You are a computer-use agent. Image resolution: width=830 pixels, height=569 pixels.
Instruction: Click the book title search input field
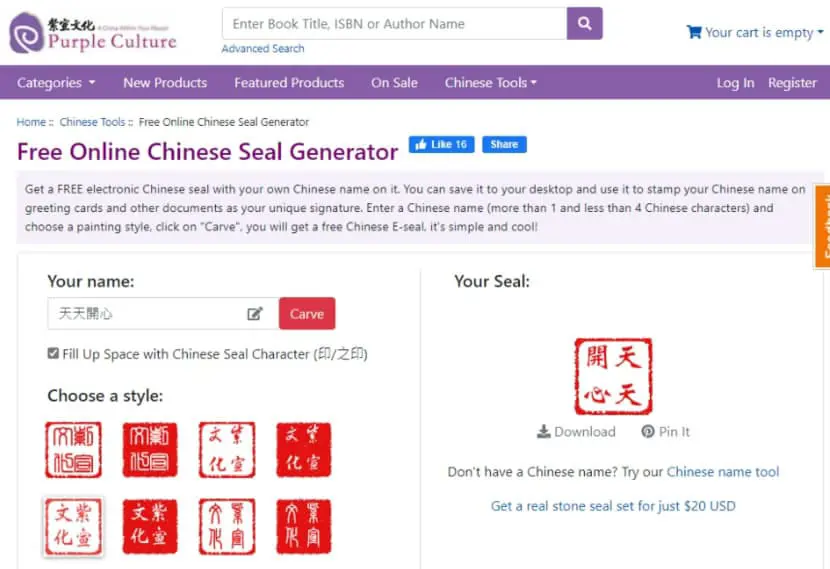(394, 24)
